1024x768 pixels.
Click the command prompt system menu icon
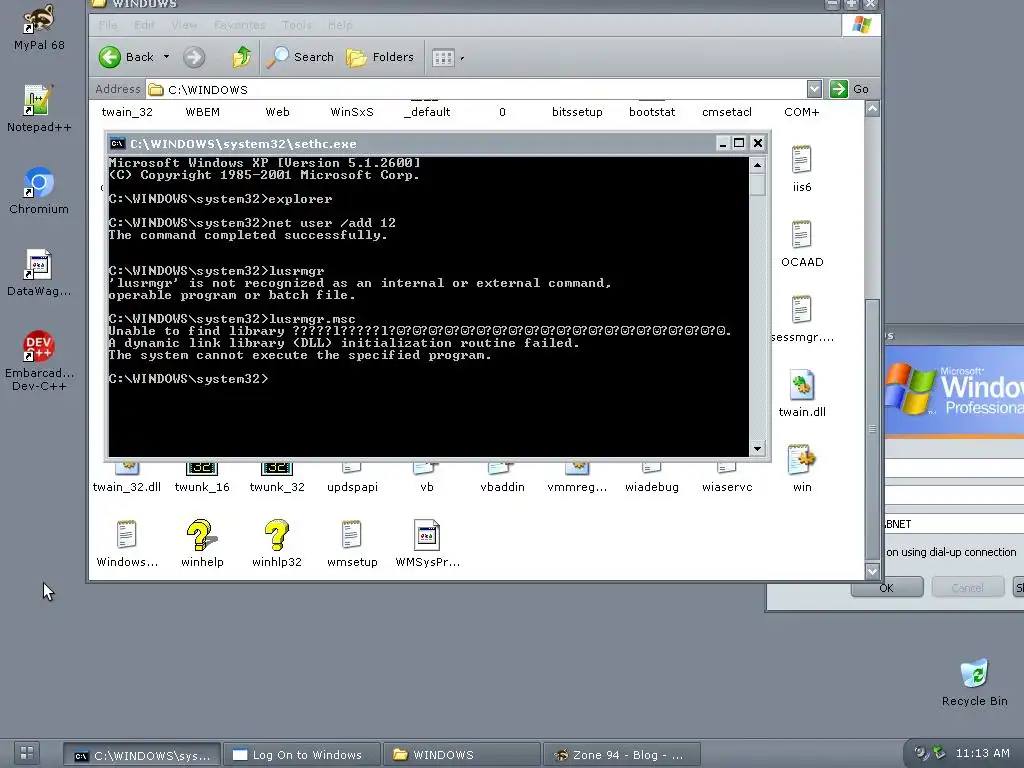point(118,144)
